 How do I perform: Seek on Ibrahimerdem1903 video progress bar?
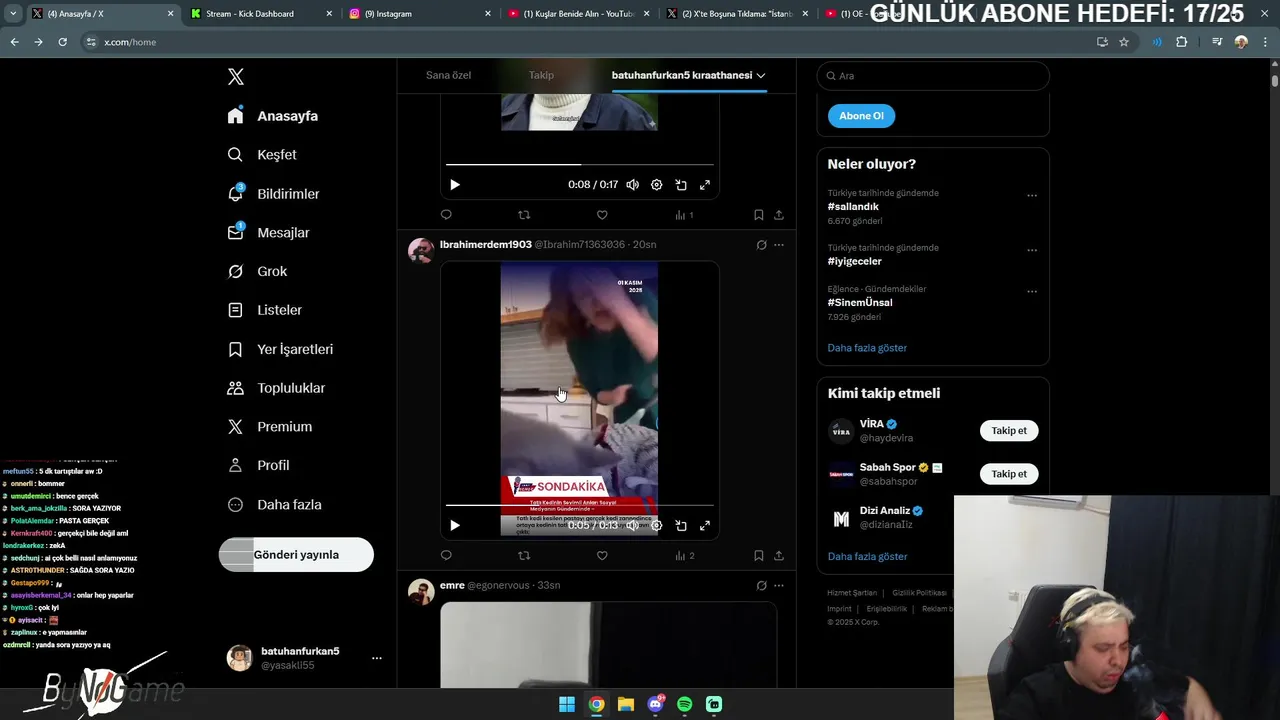pyautogui.click(x=580, y=505)
